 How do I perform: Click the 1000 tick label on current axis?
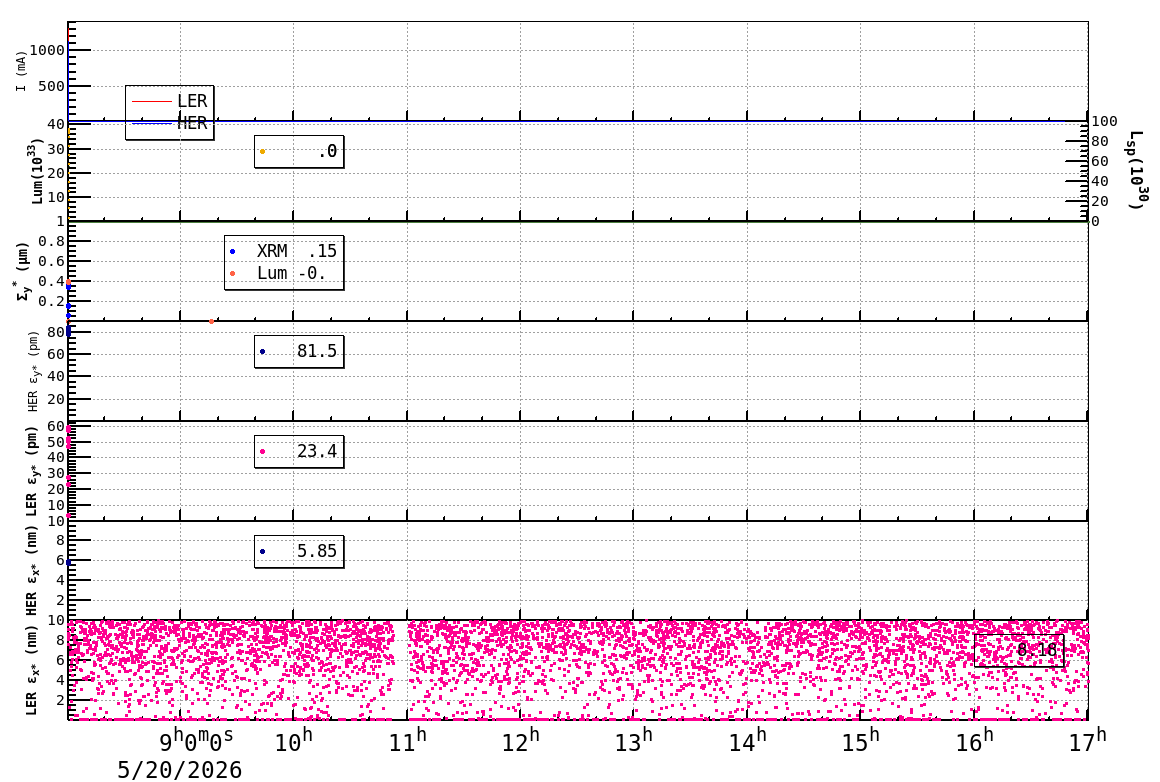[47, 50]
